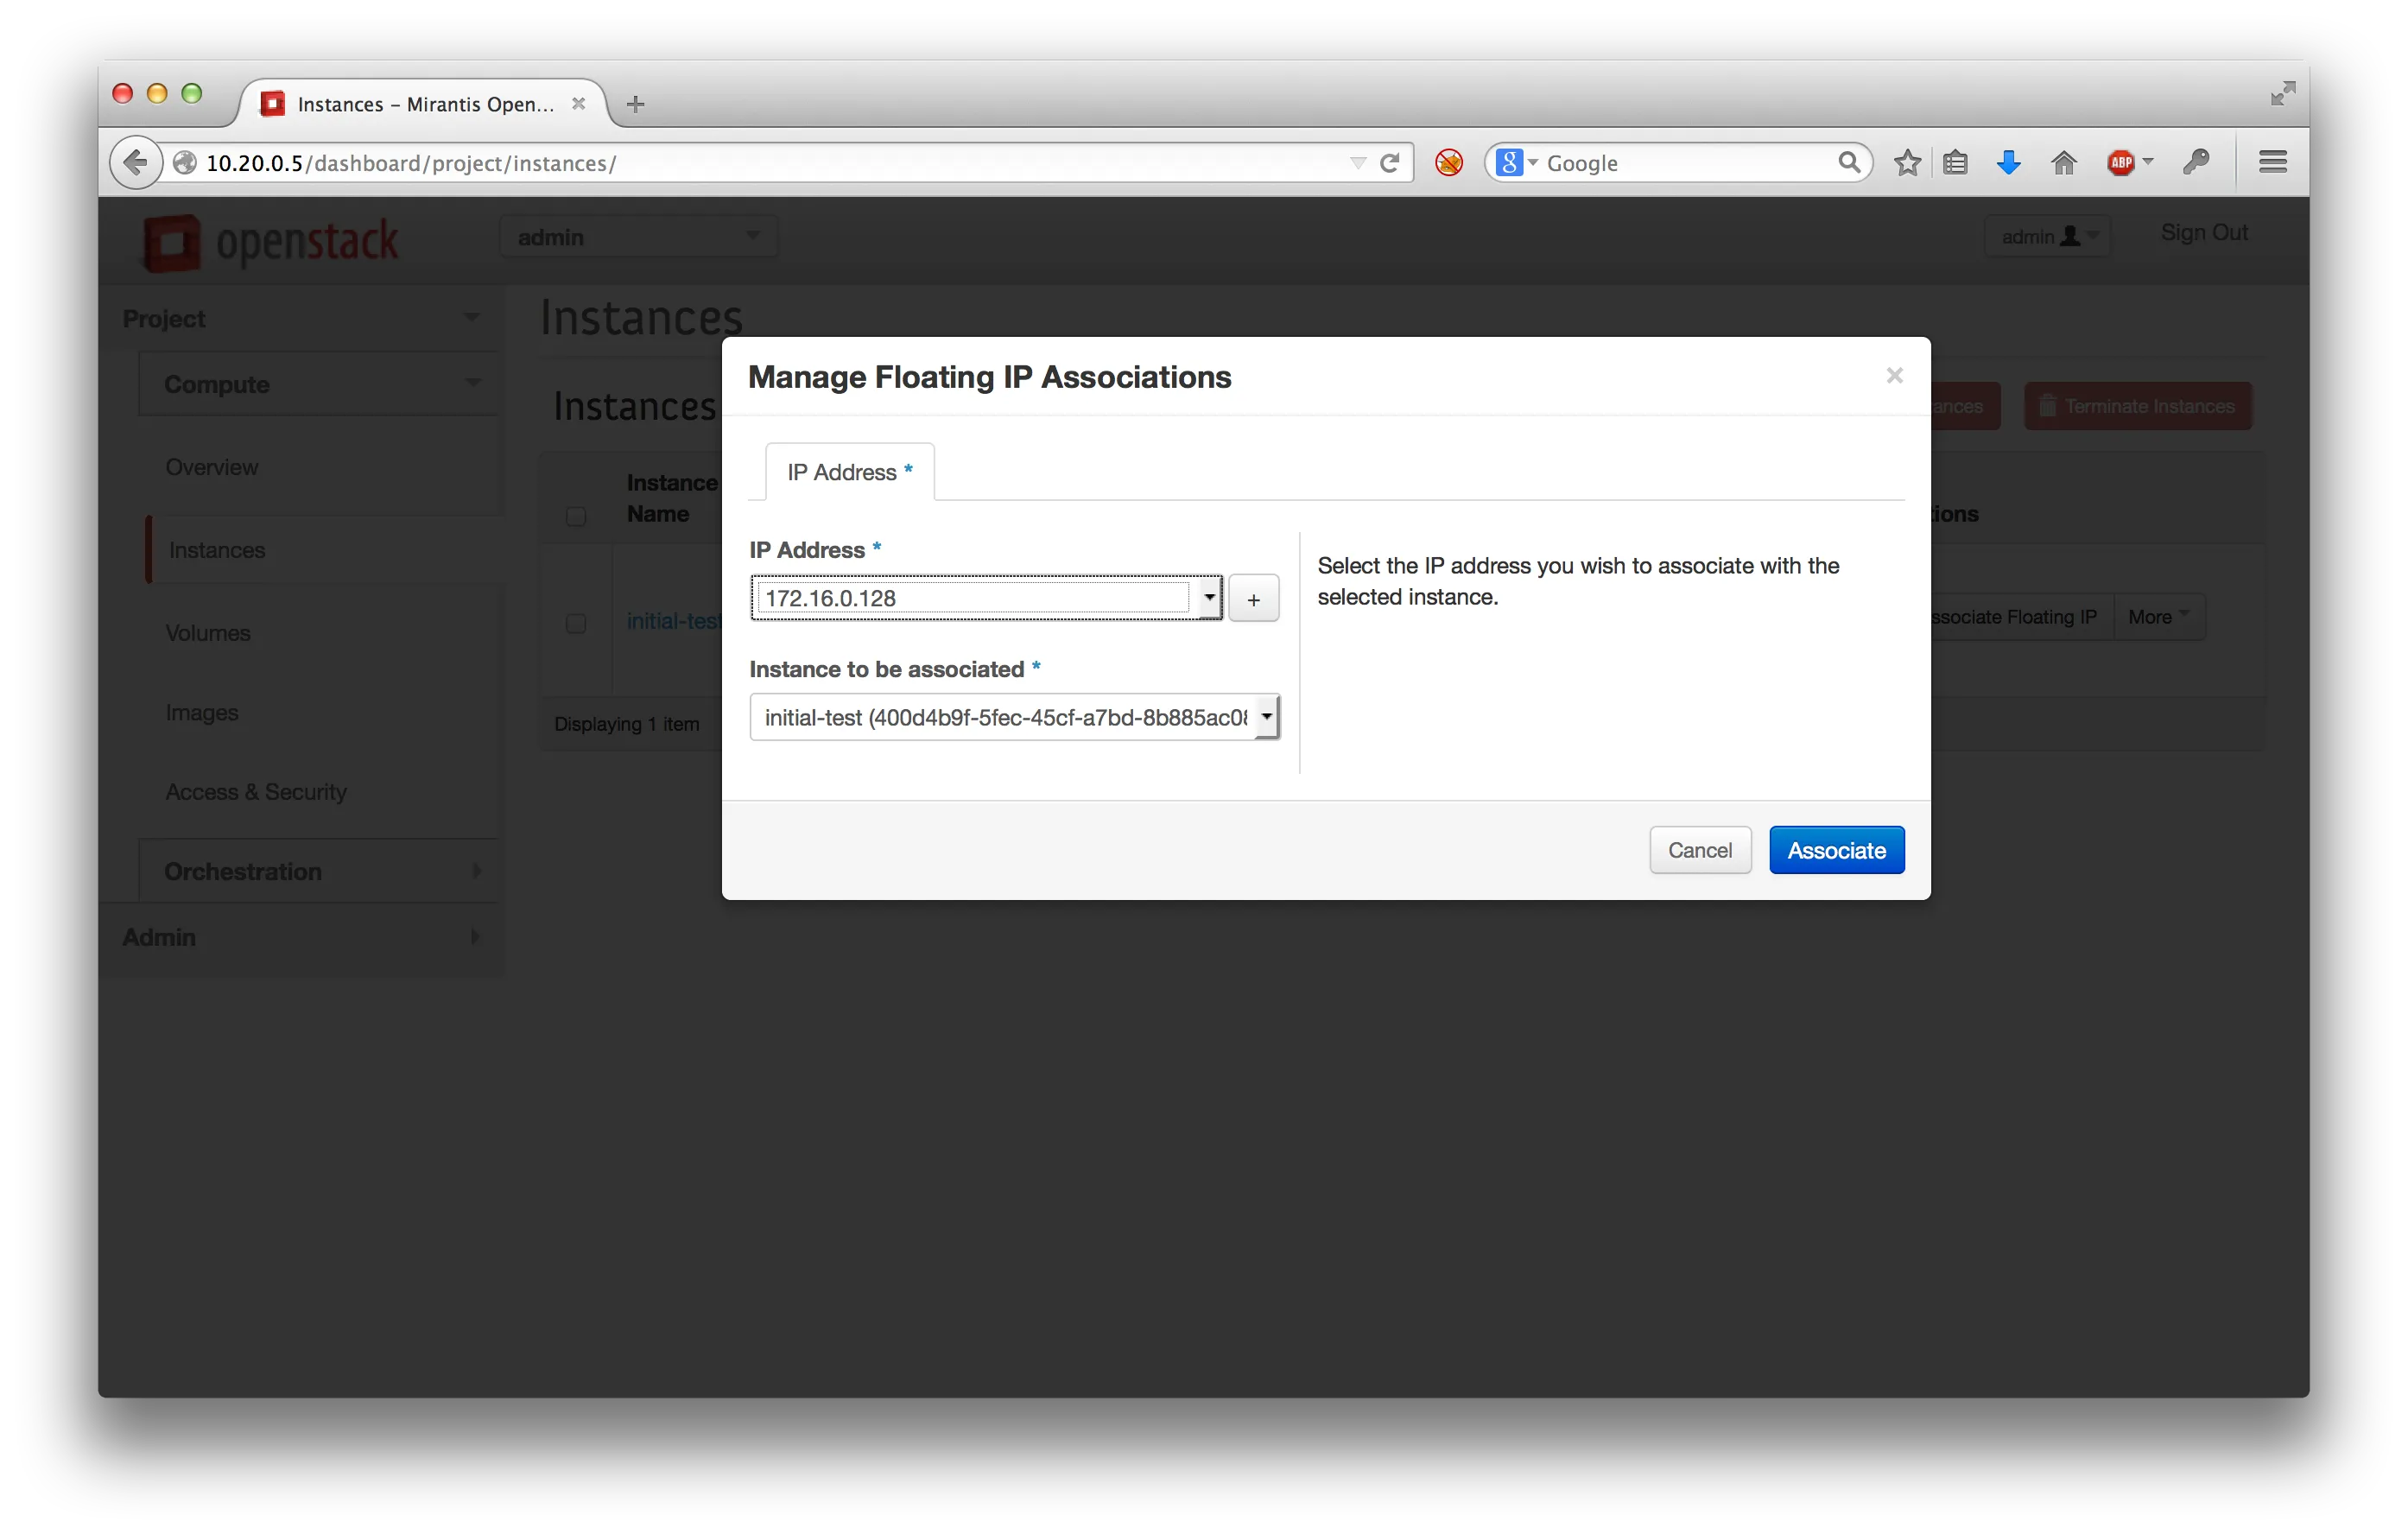The width and height of the screenshot is (2408, 1534).
Task: Click the Instances page heading
Action: pyautogui.click(x=641, y=318)
